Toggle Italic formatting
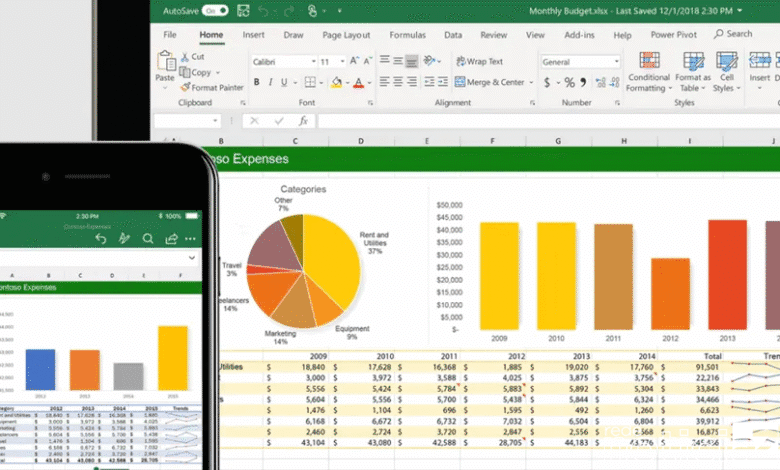The width and height of the screenshot is (780, 470). pos(270,82)
